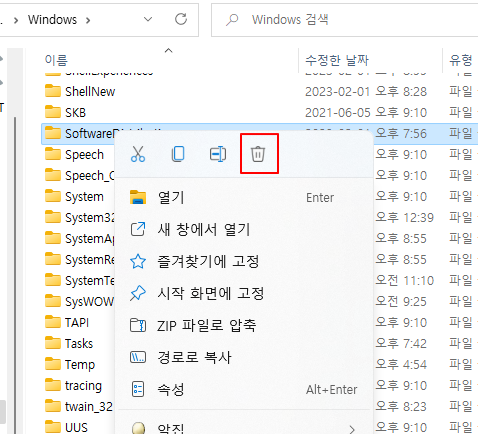
Task: Choose 새 창에서 열기 menu entry
Action: (x=244, y=229)
